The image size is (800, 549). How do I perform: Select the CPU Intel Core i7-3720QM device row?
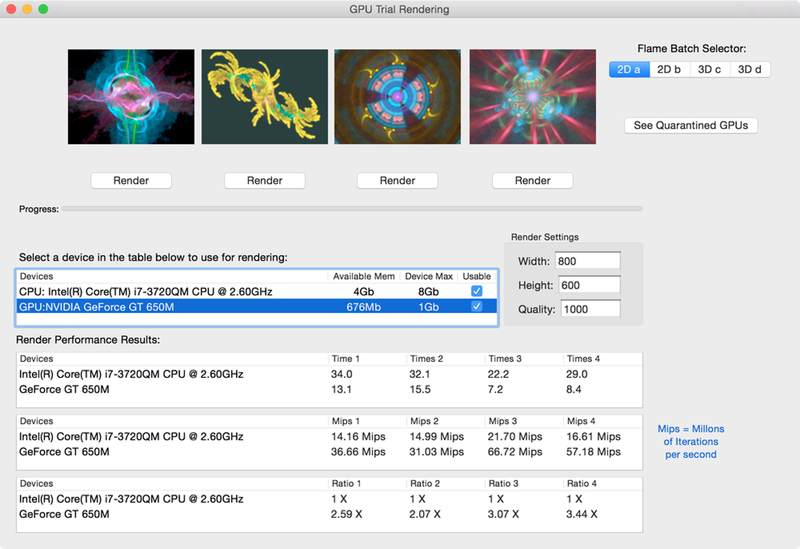click(257, 291)
